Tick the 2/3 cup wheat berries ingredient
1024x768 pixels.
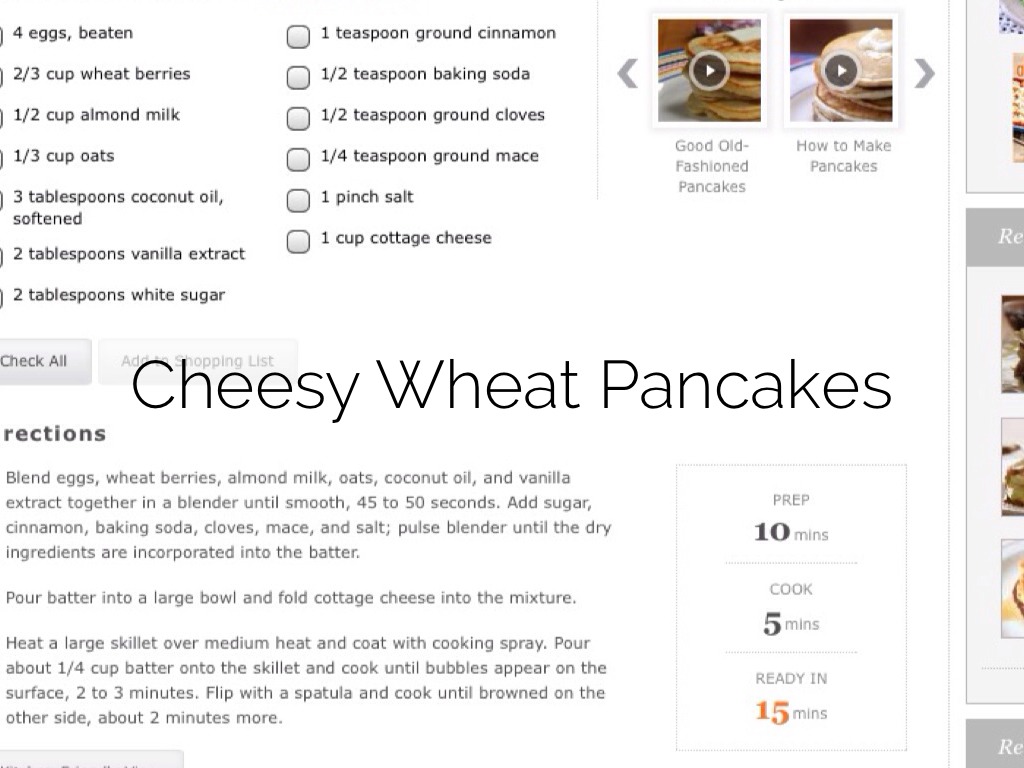pos(1,77)
